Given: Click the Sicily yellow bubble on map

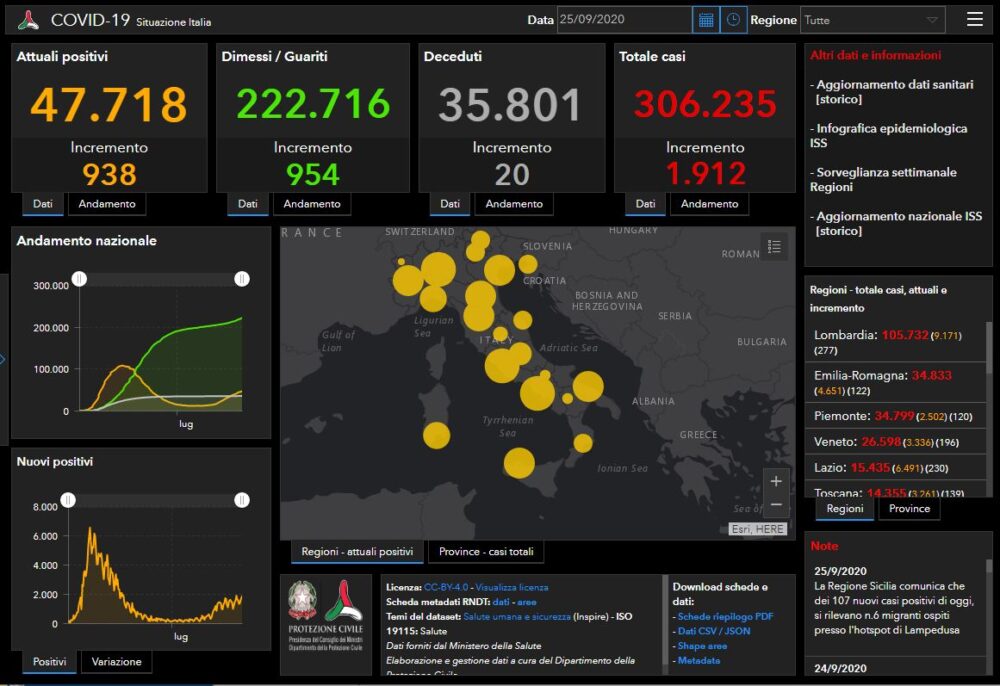Looking at the screenshot, I should coord(518,463).
